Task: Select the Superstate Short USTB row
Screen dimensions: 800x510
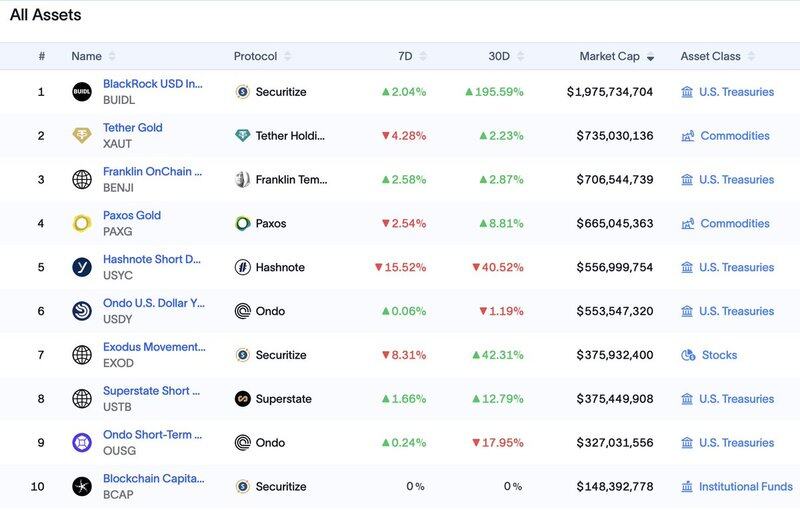Action: click(400, 399)
